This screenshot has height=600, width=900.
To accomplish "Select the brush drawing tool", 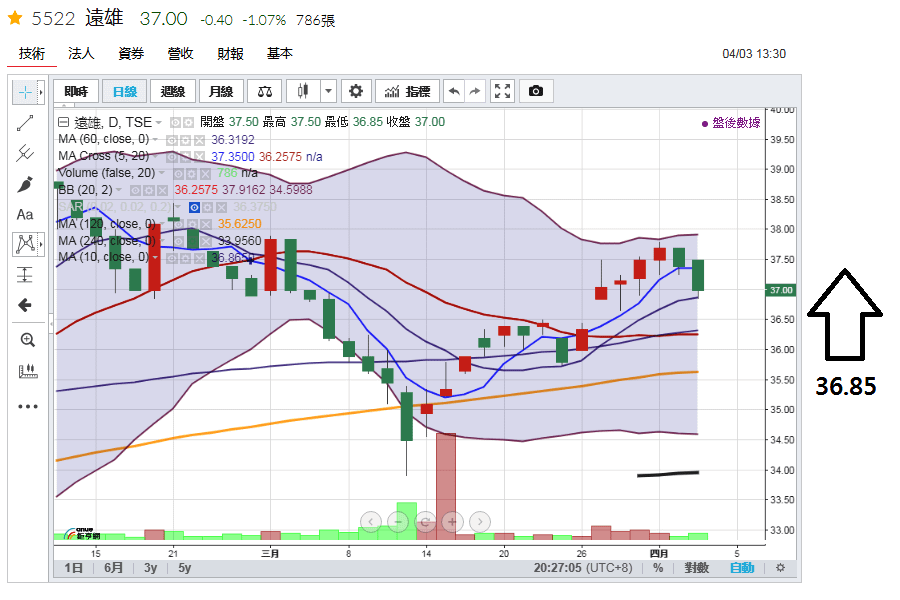I will (x=25, y=184).
